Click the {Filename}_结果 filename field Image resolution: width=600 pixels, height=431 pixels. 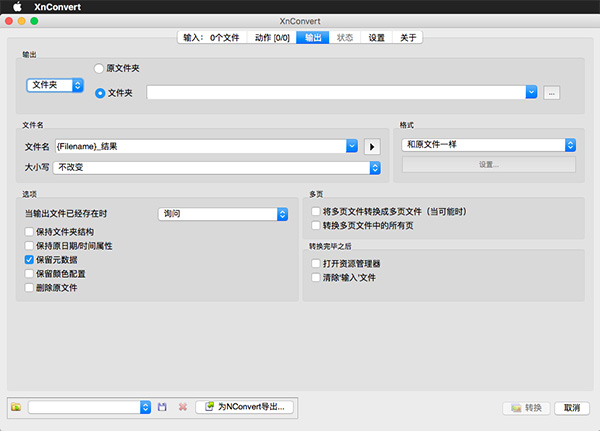(x=201, y=146)
